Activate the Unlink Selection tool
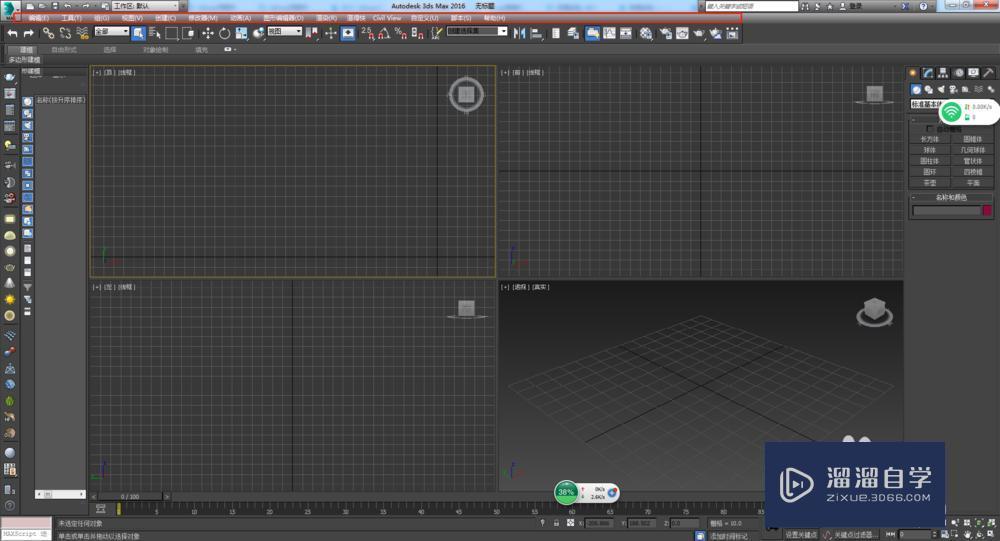This screenshot has height=541, width=1000. [x=65, y=33]
